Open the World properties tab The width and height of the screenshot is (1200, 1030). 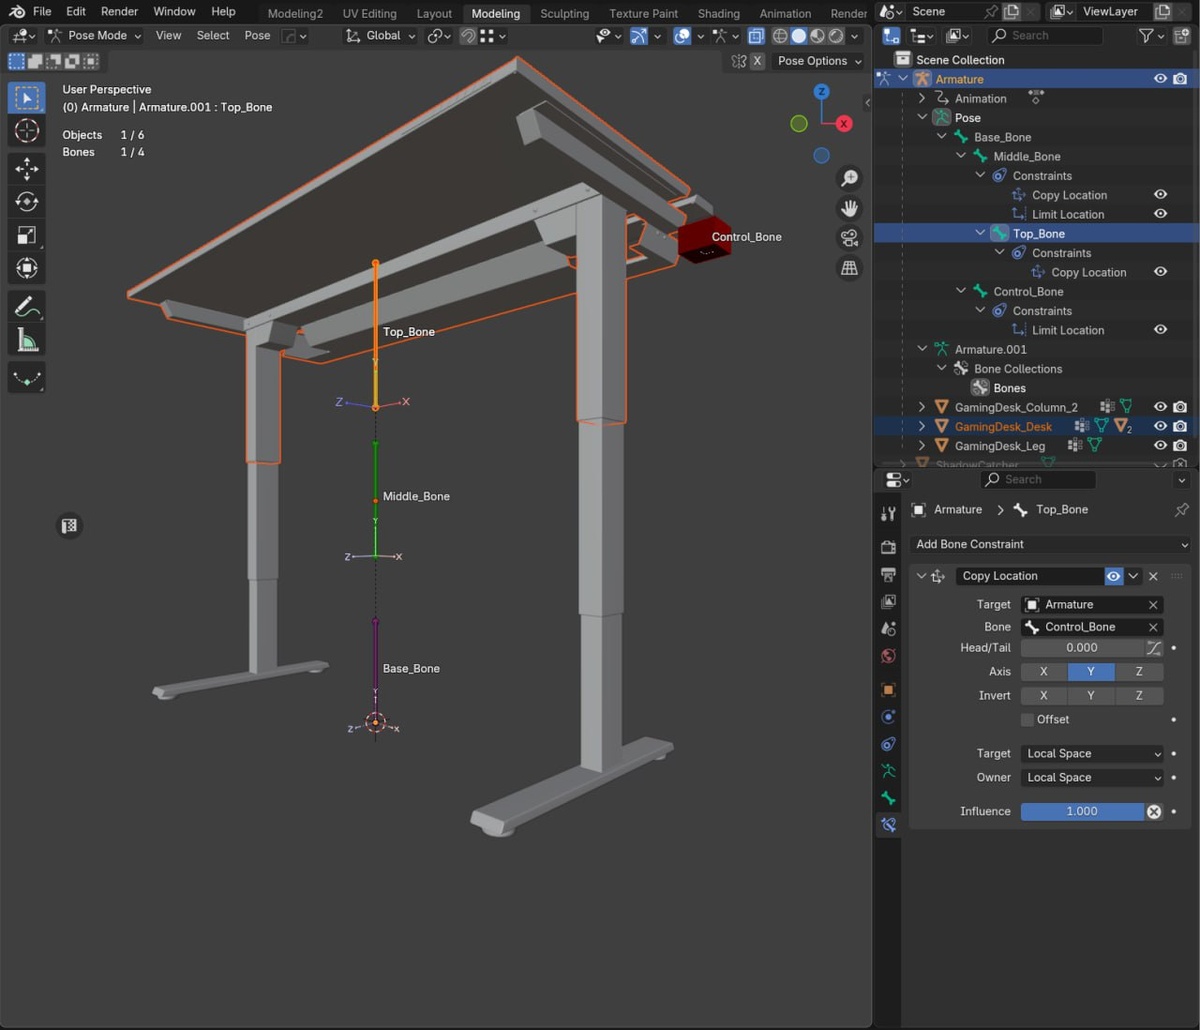pyautogui.click(x=888, y=656)
